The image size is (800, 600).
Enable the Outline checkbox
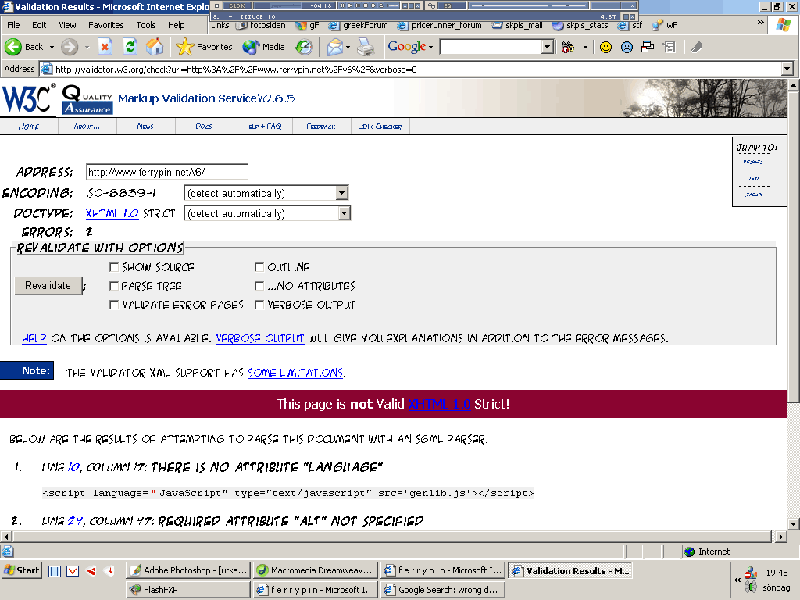259,267
